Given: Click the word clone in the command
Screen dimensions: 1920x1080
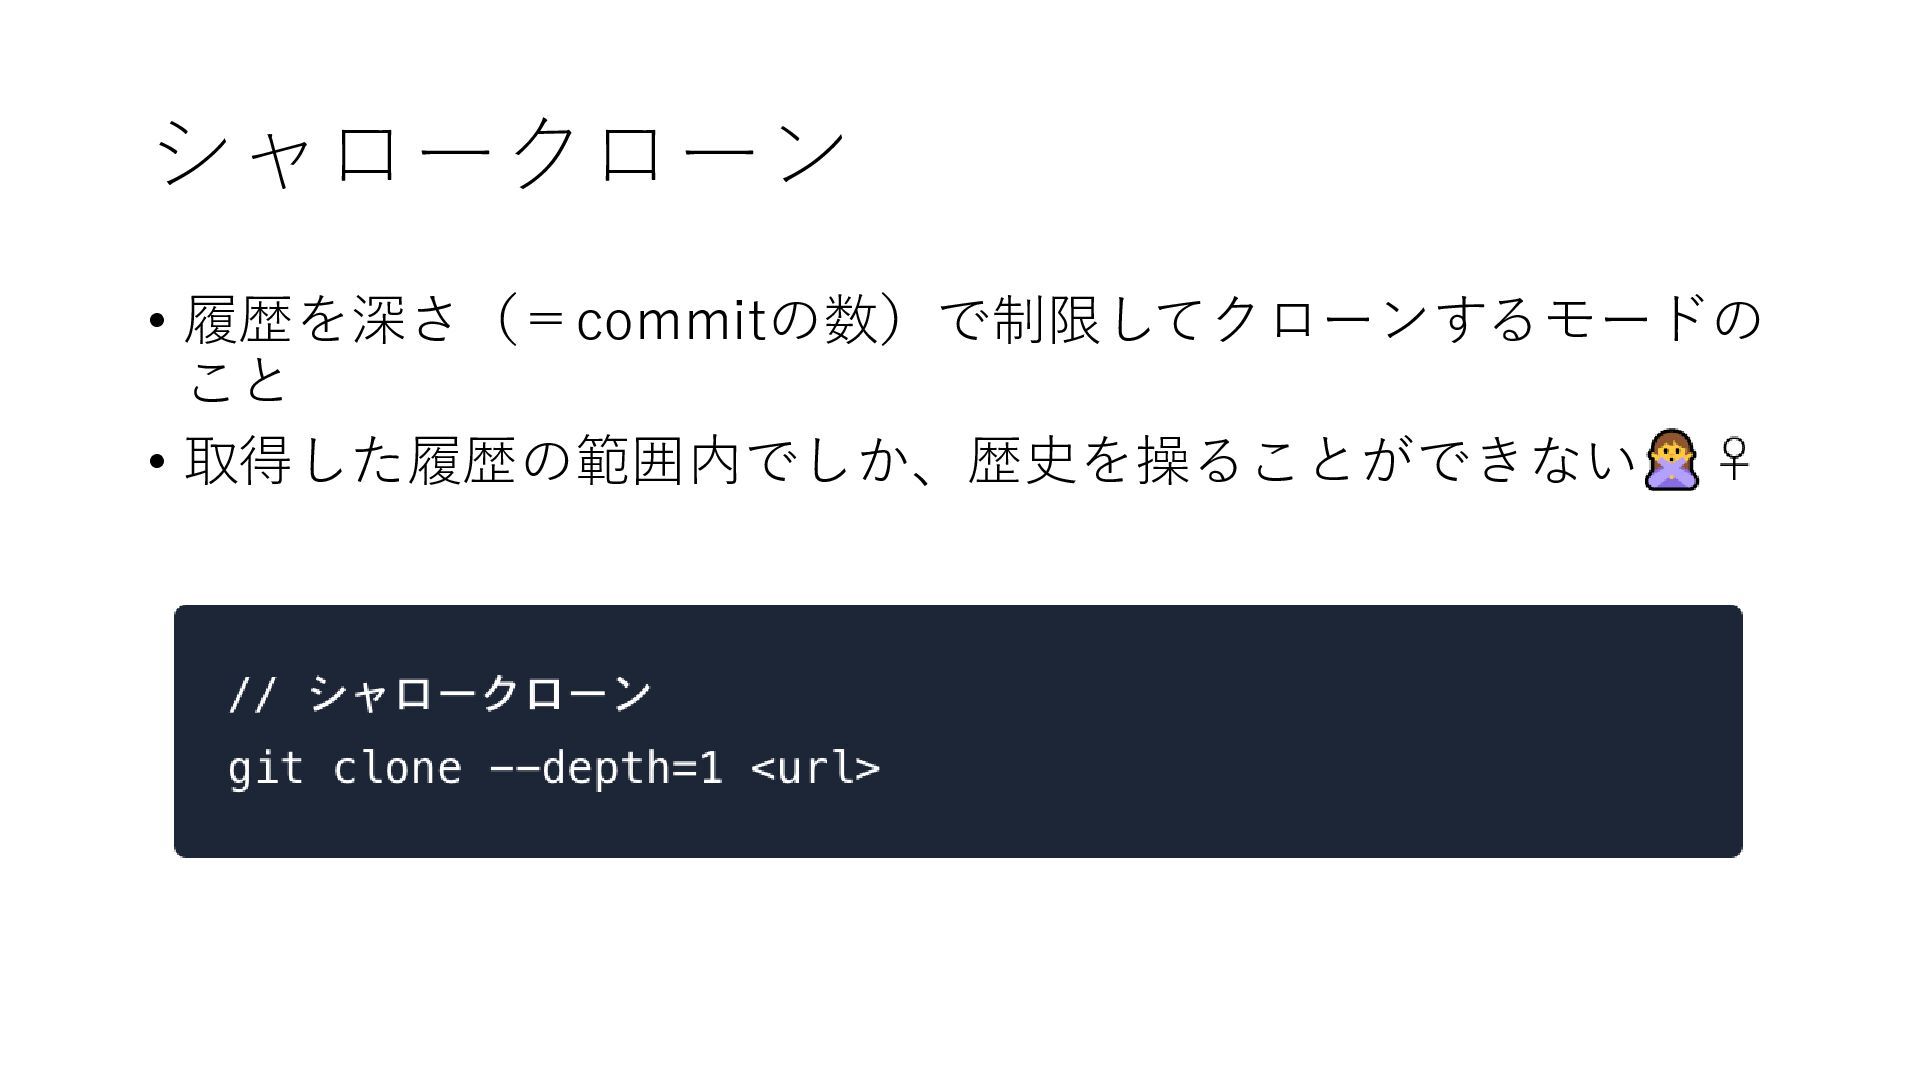Looking at the screenshot, I should click(x=396, y=768).
